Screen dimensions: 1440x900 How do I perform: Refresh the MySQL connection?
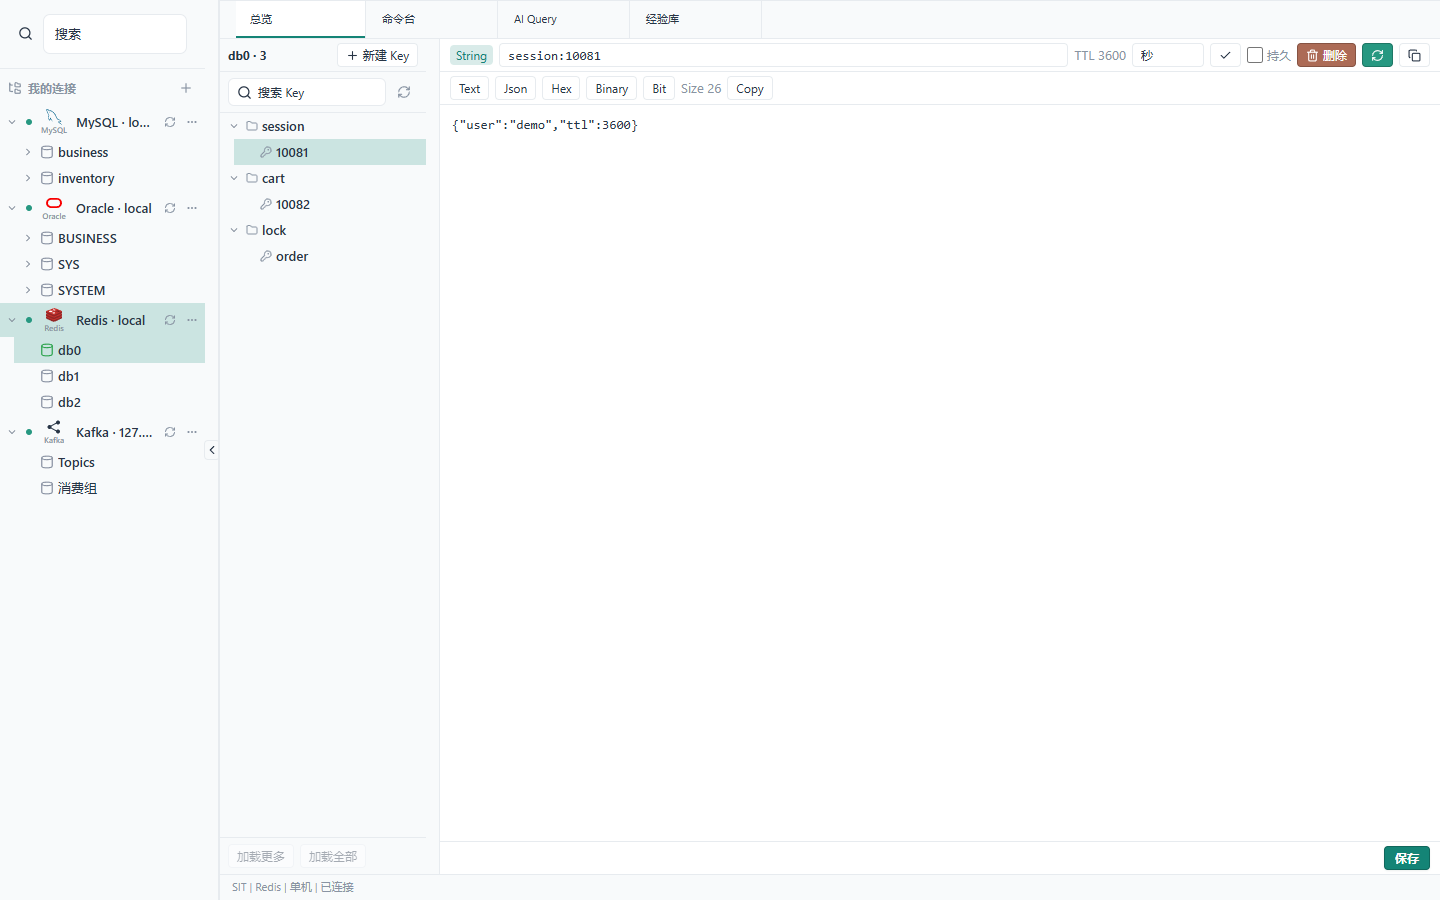click(x=170, y=122)
